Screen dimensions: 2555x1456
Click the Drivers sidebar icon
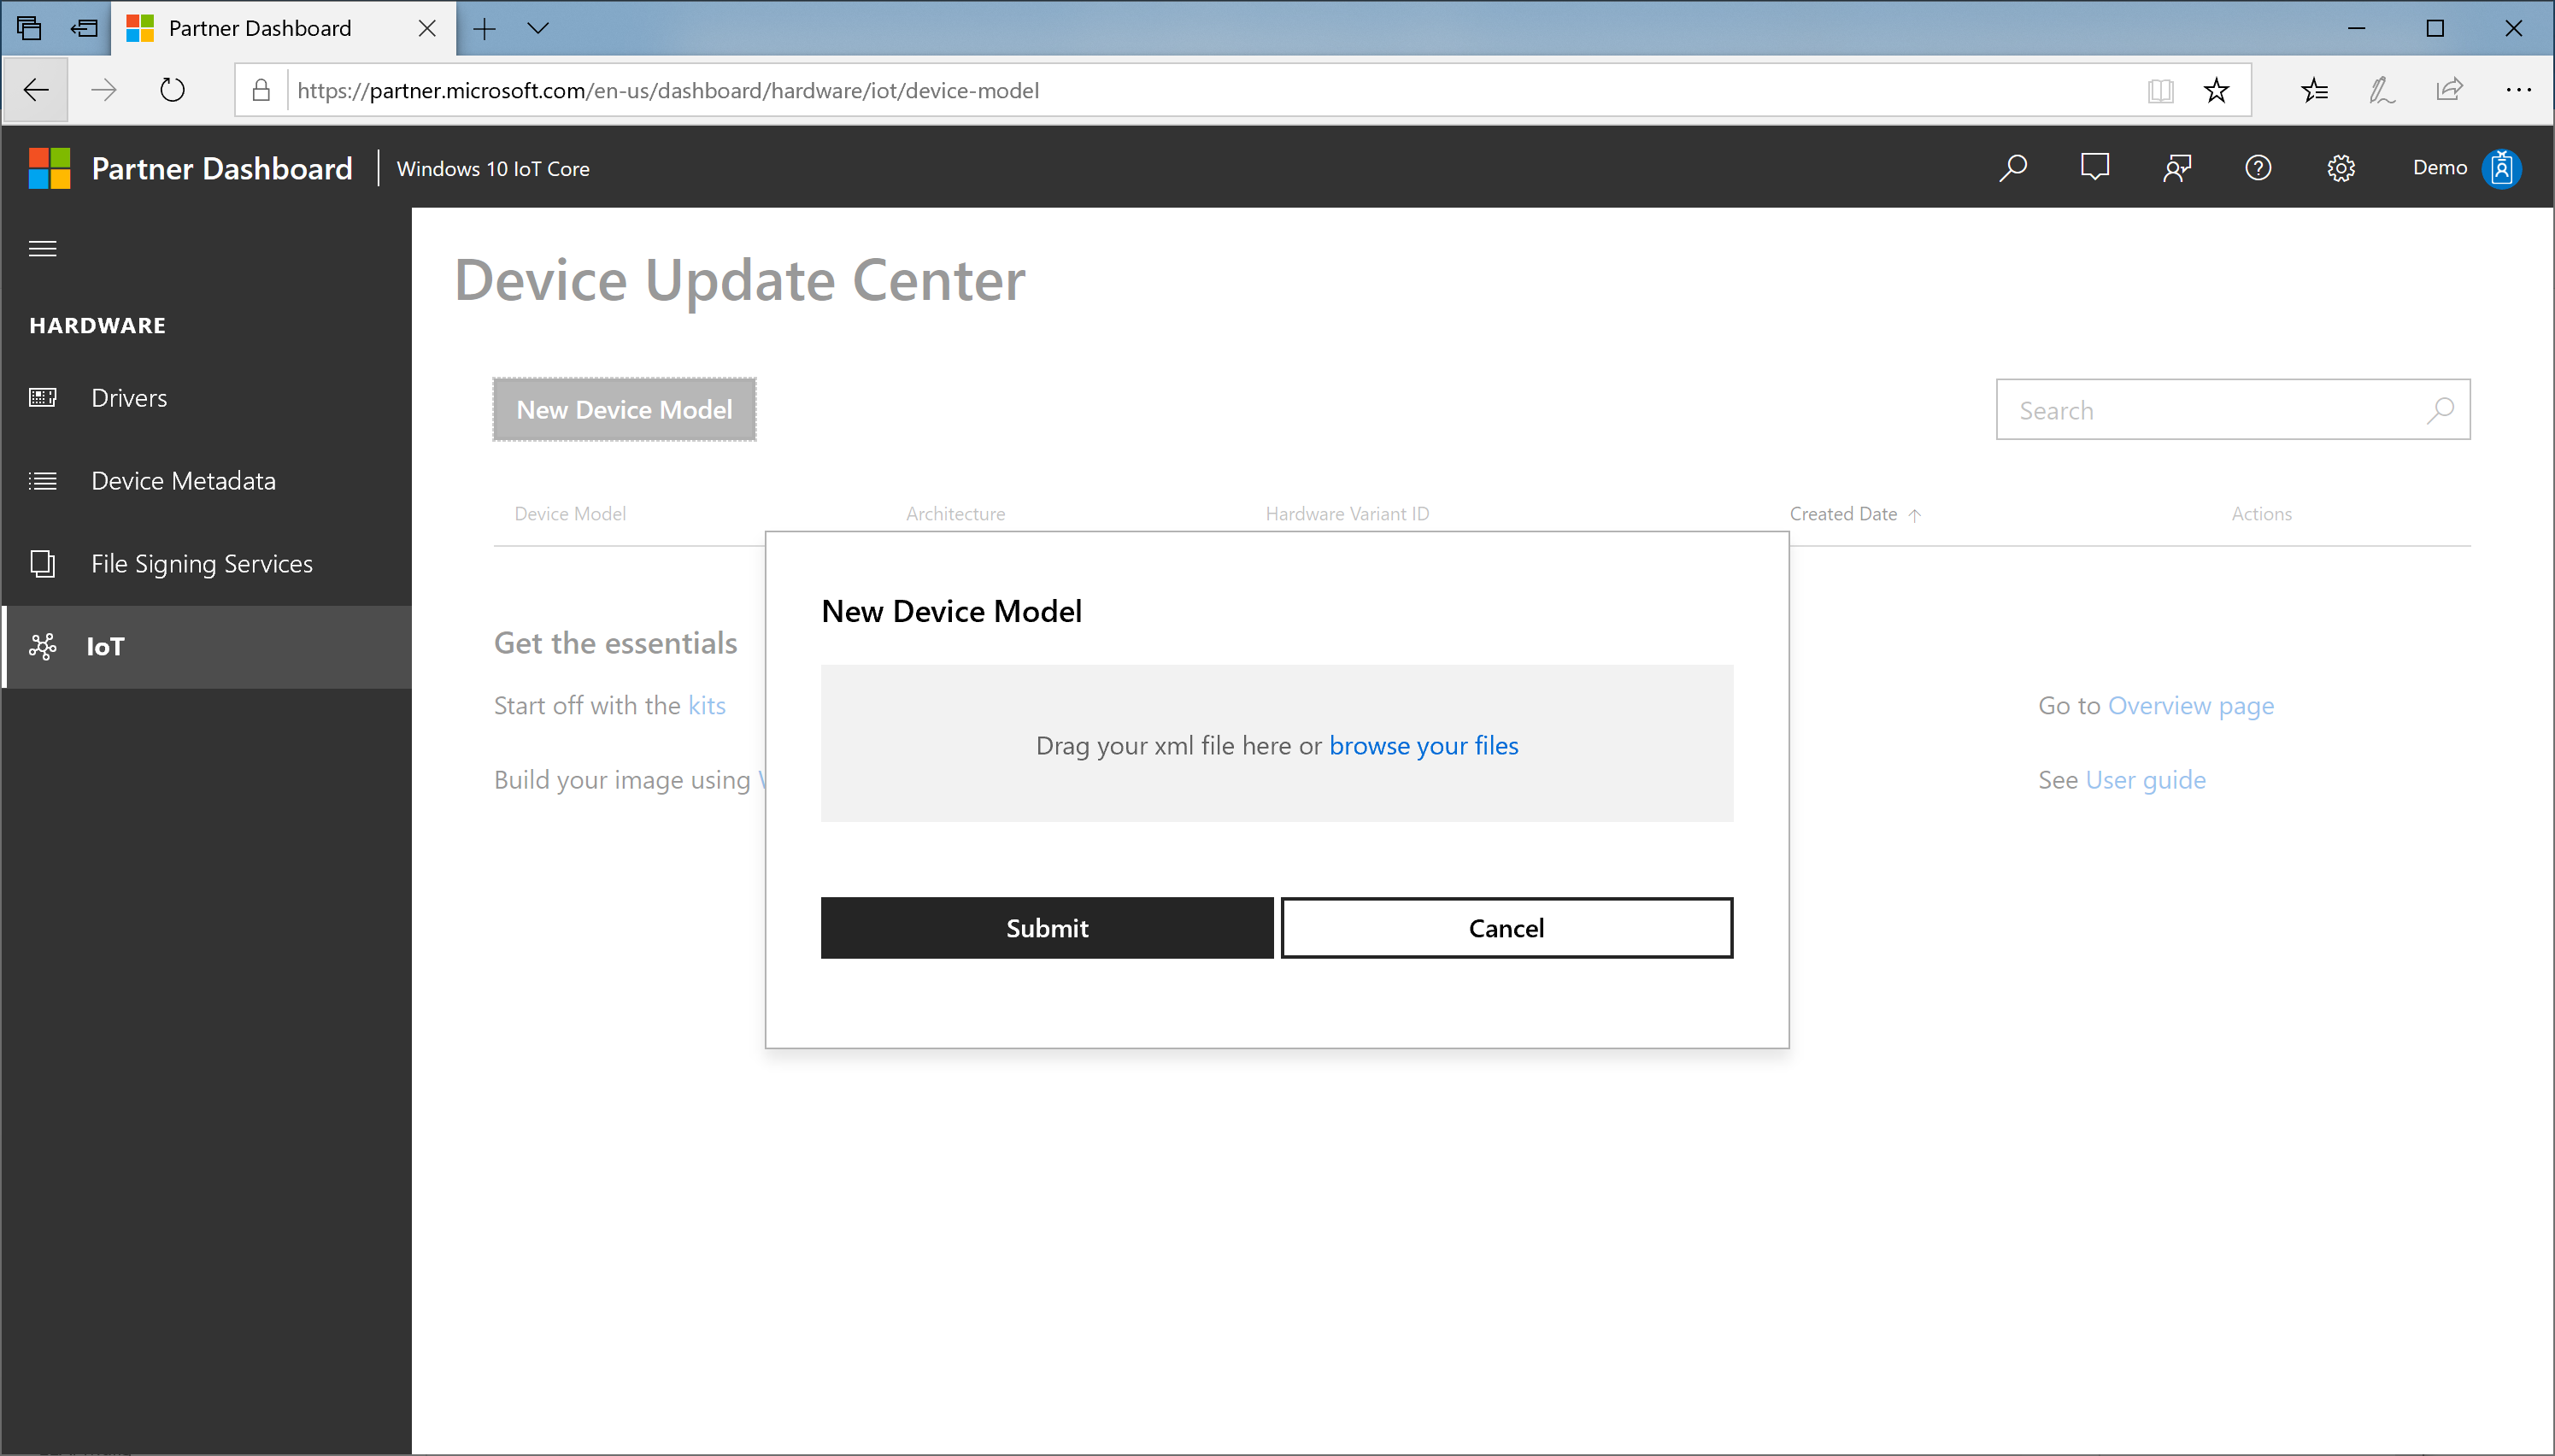(x=47, y=396)
